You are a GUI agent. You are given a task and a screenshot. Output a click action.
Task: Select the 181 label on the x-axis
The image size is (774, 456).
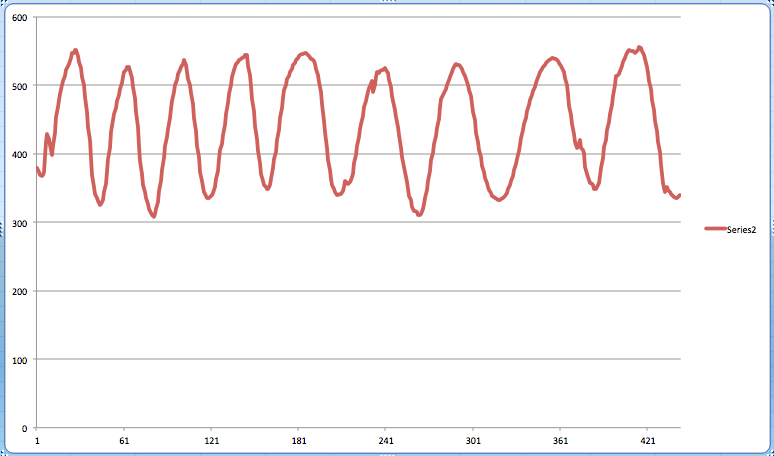pyautogui.click(x=299, y=441)
